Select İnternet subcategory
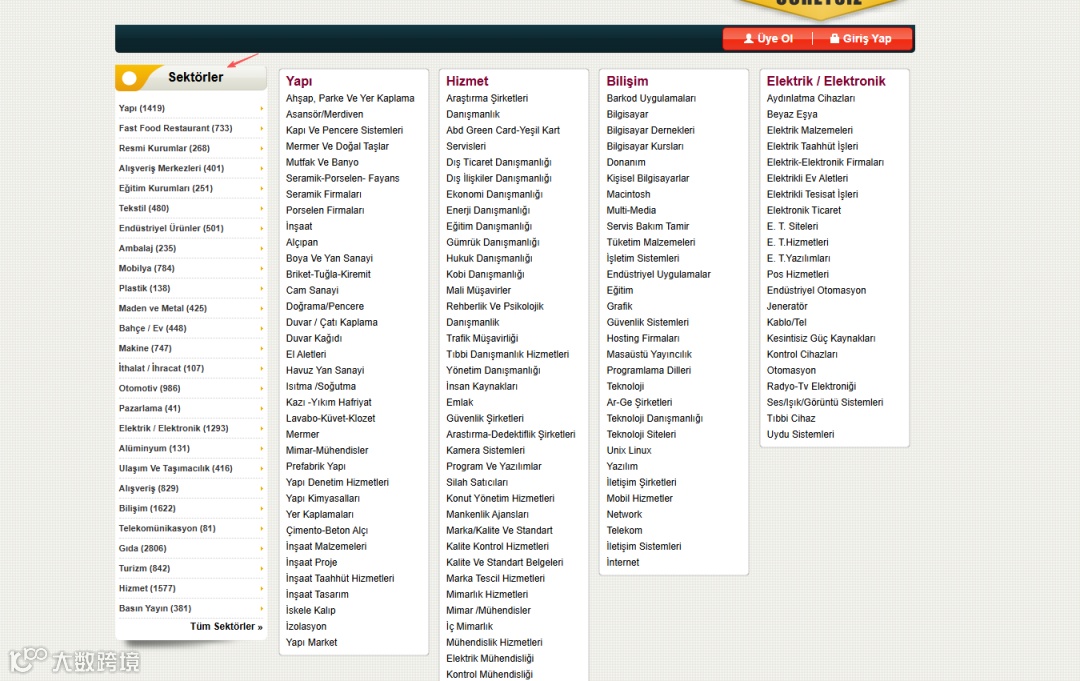The width and height of the screenshot is (1080, 681). (623, 563)
